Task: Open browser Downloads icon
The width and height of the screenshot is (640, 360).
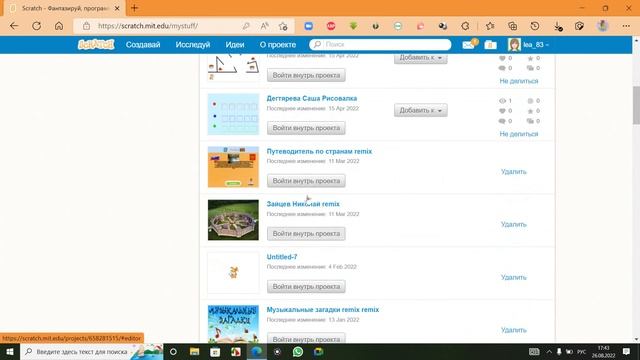Action: tap(557, 26)
